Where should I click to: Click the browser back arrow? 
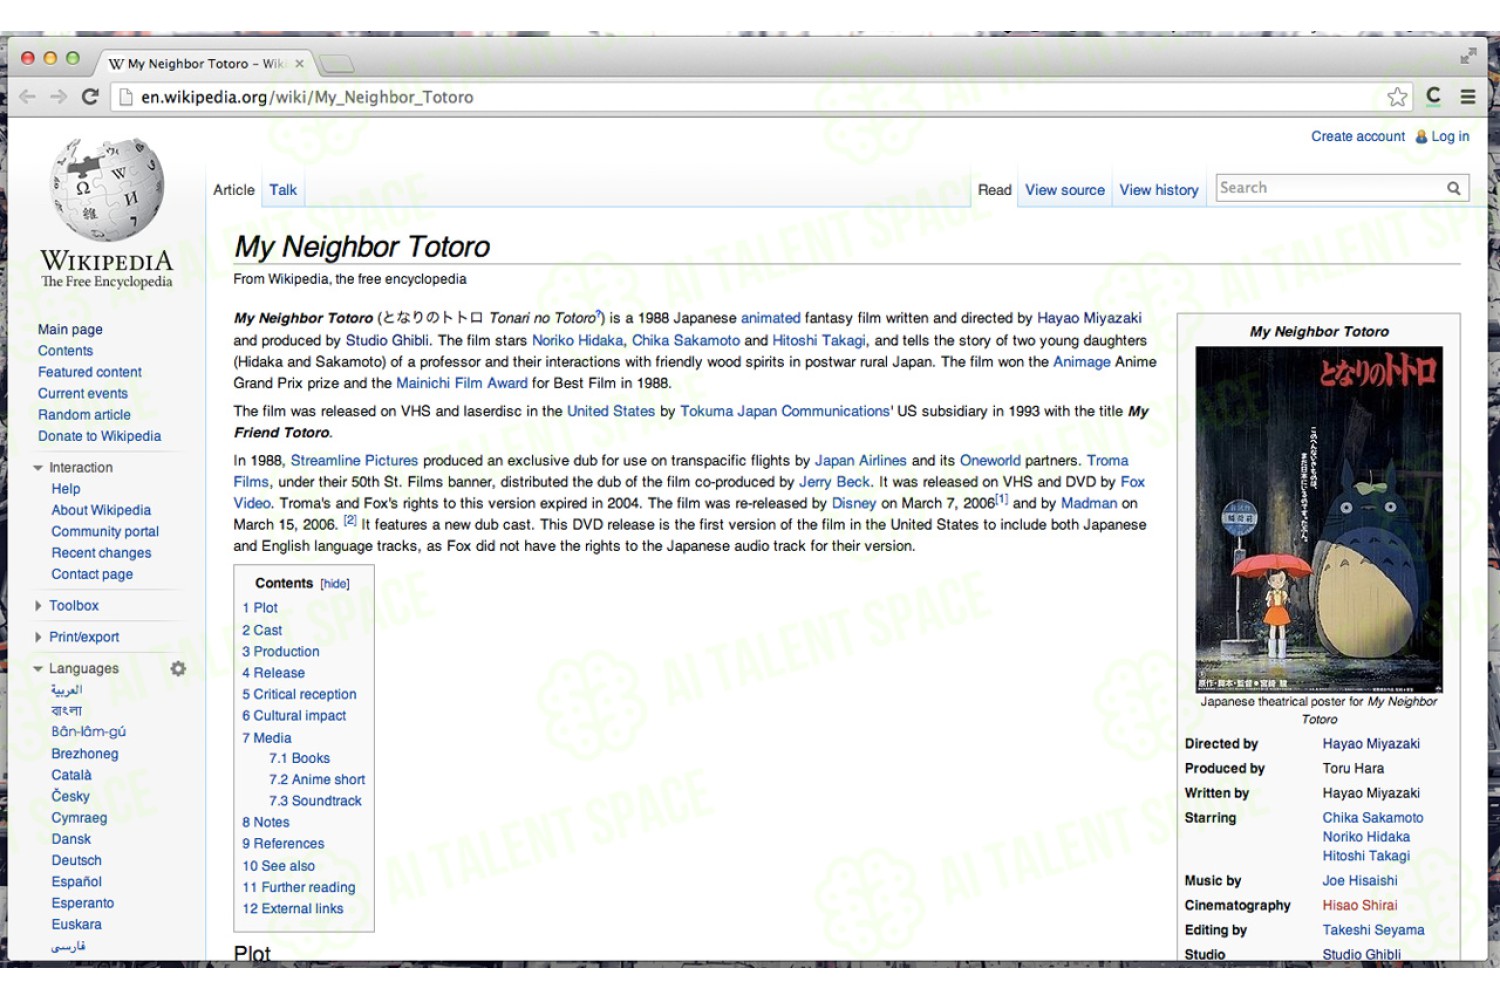coord(27,97)
